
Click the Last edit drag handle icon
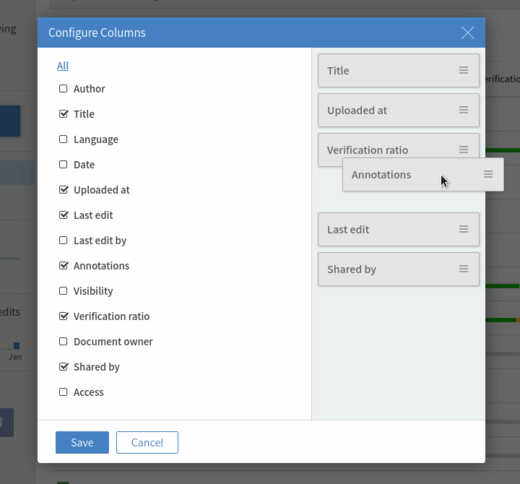(463, 229)
